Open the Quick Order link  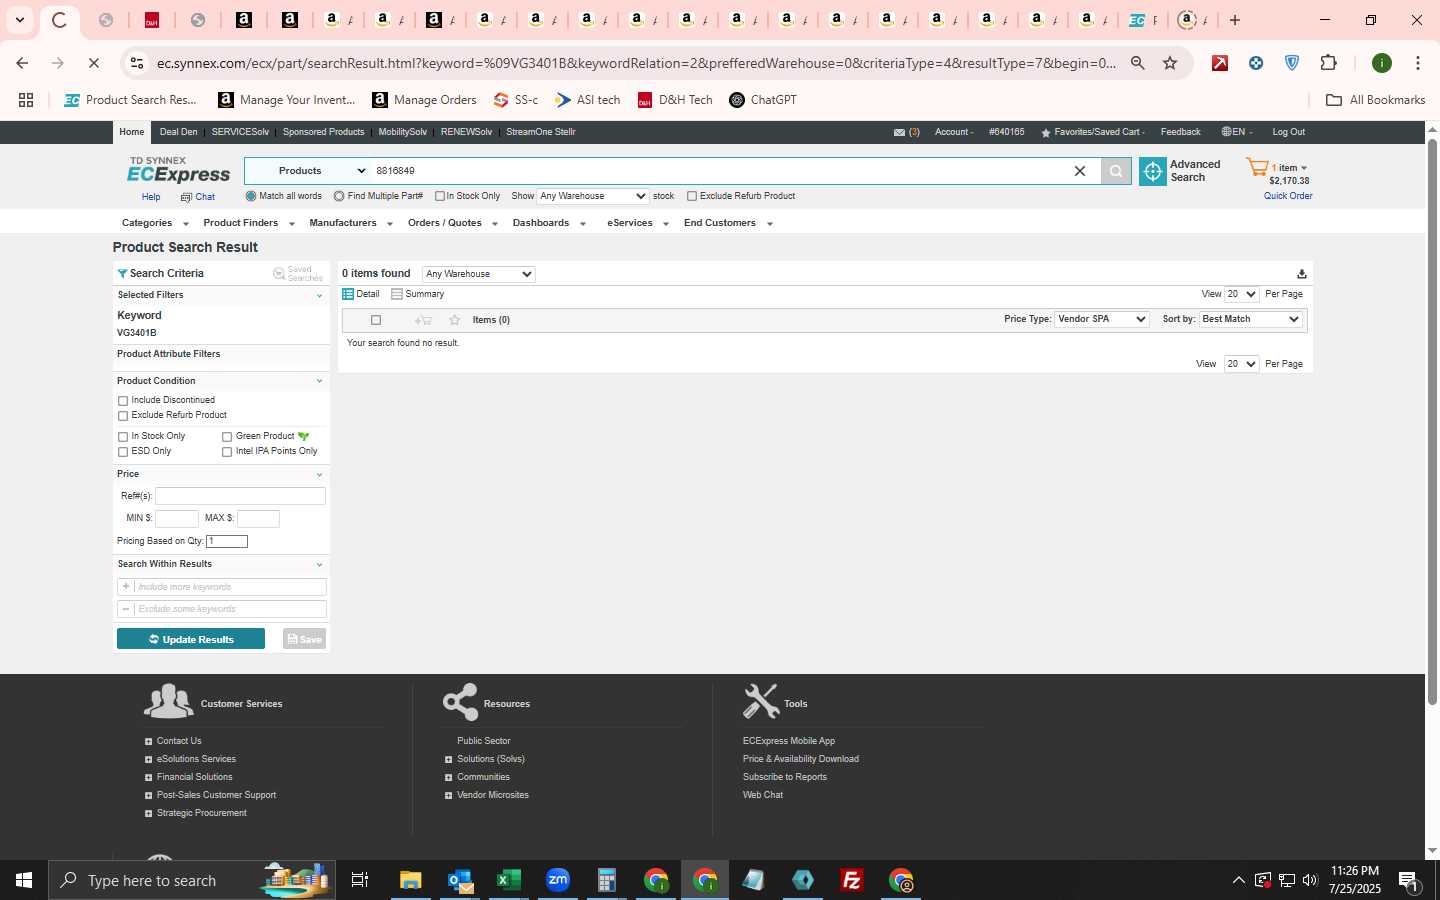pos(1288,196)
